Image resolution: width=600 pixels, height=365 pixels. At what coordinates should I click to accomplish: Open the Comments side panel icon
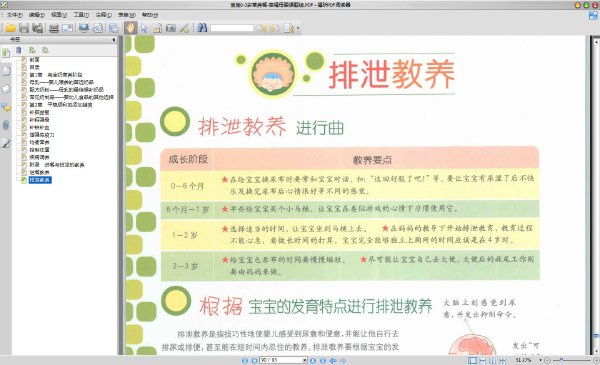[x=6, y=108]
